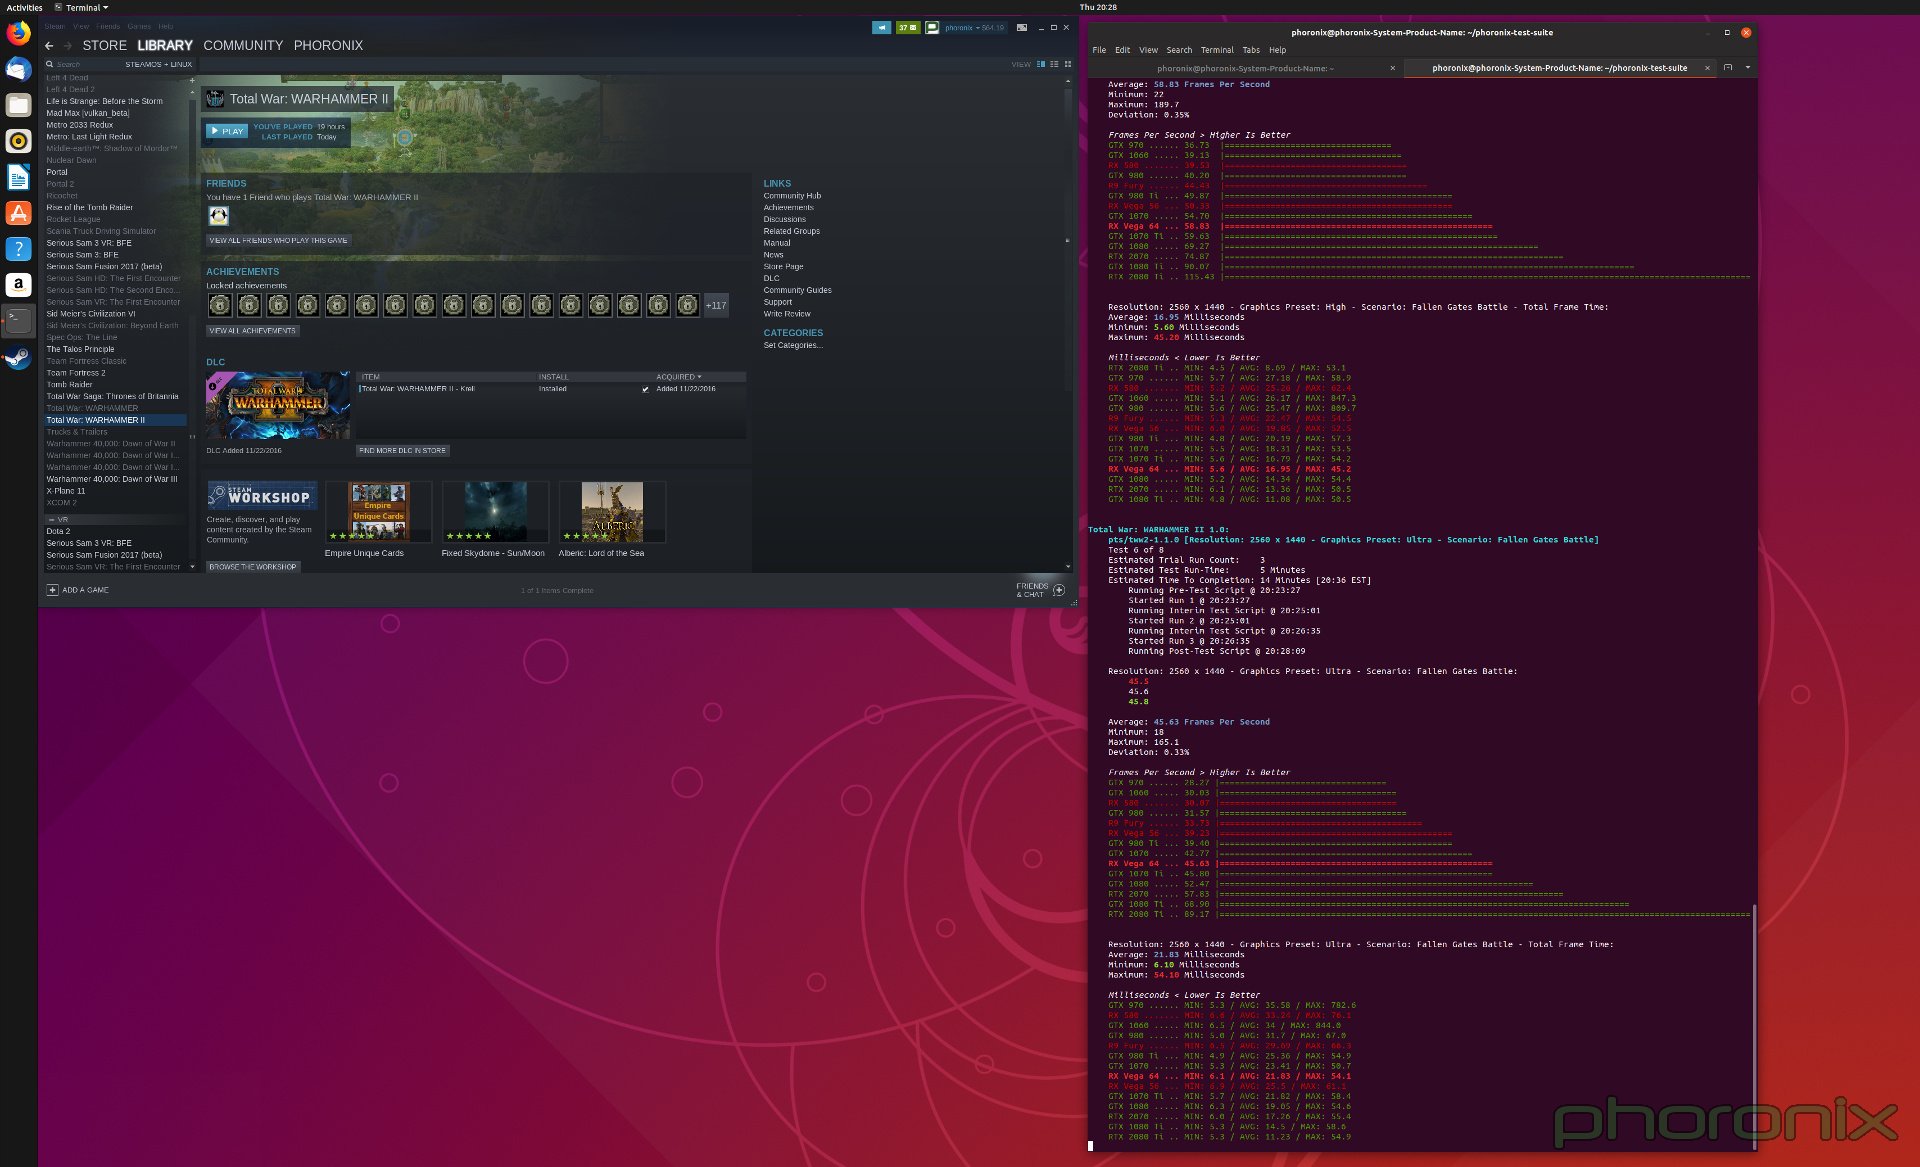This screenshot has height=1167, width=1920.
Task: Click the Steam announcements megaphone icon
Action: 881,28
